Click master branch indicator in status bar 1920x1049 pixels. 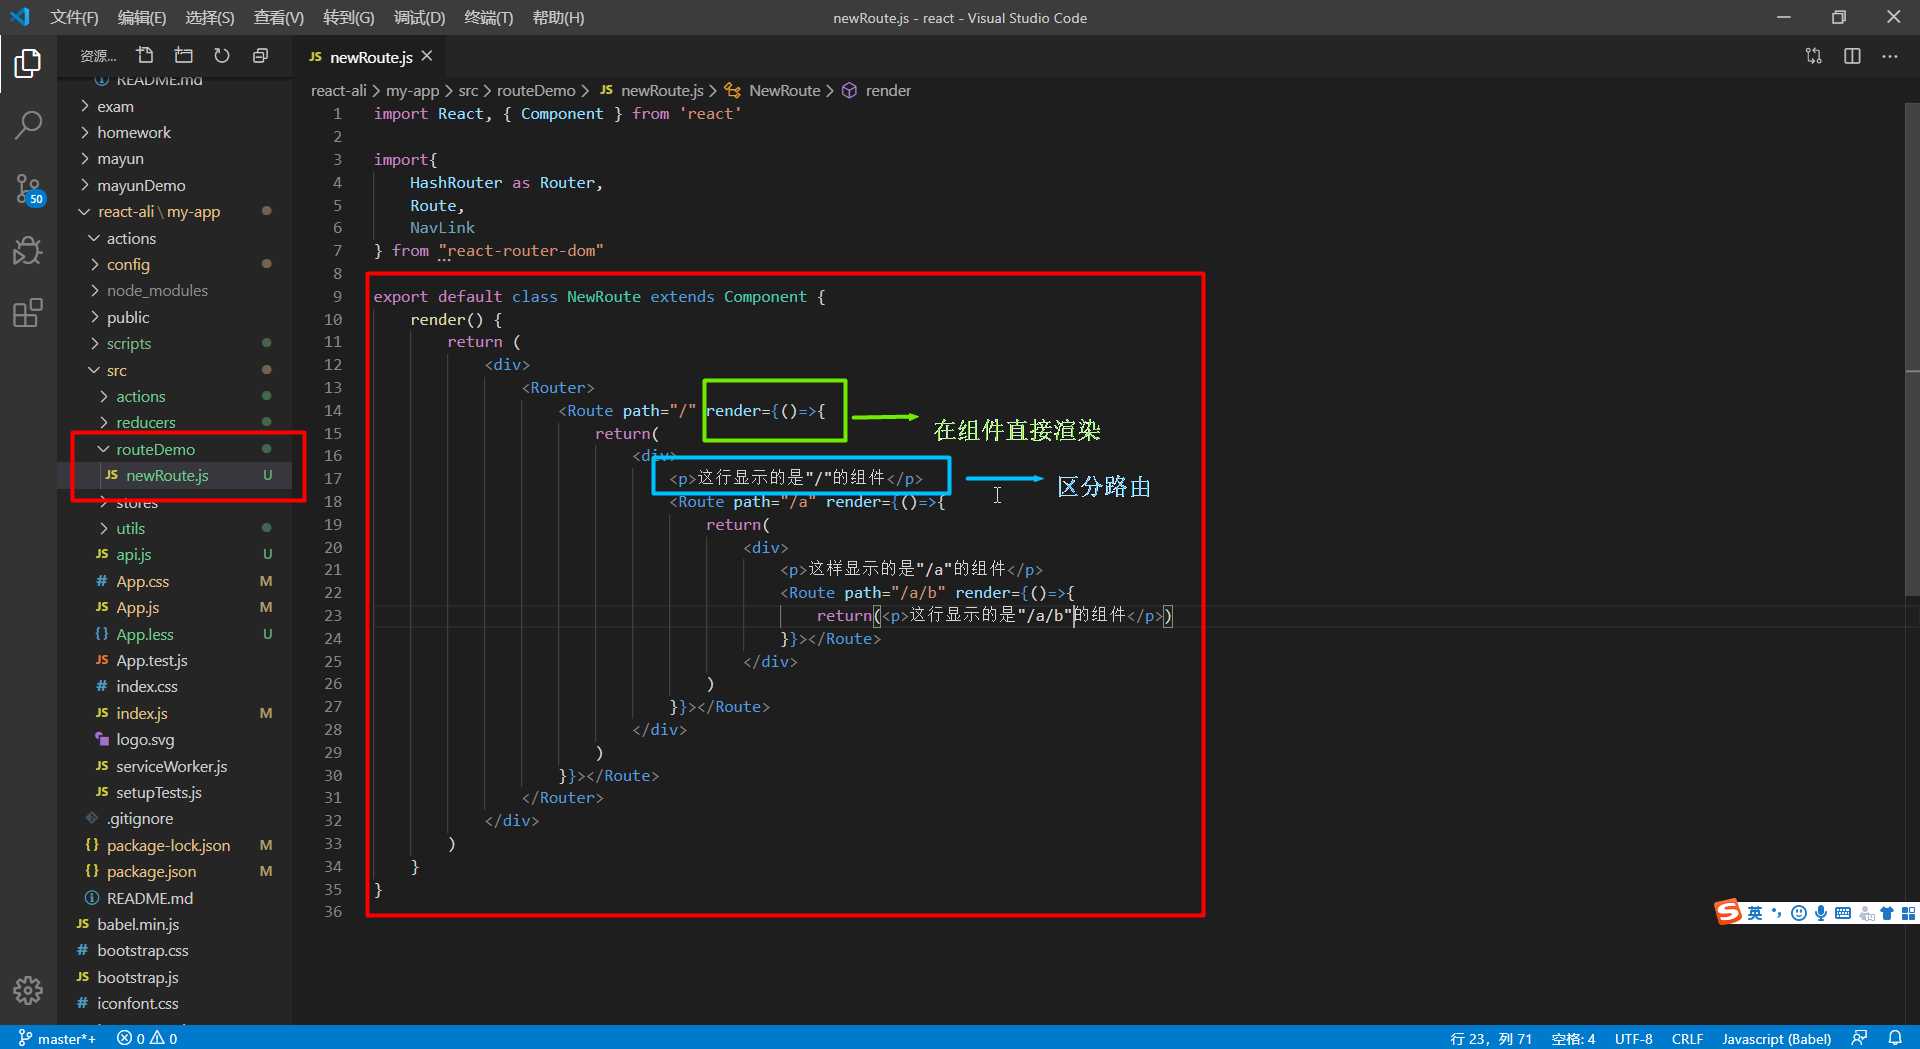click(x=57, y=1038)
